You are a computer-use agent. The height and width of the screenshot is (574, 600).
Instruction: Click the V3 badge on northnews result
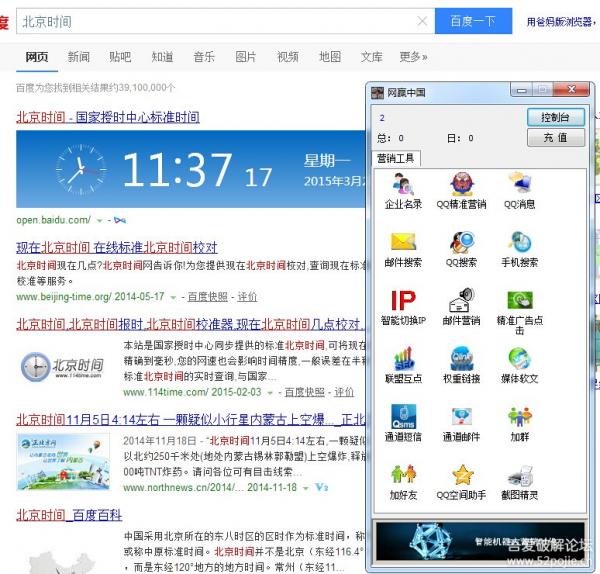tap(322, 487)
